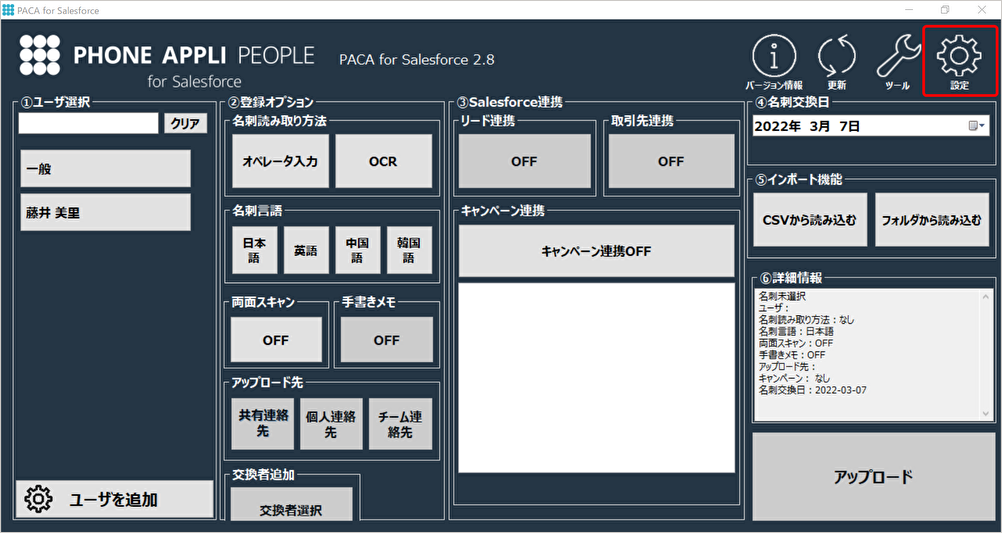Toggle 手書きメモ OFF button
Viewport: 1002px width, 533px height.
pyautogui.click(x=387, y=340)
